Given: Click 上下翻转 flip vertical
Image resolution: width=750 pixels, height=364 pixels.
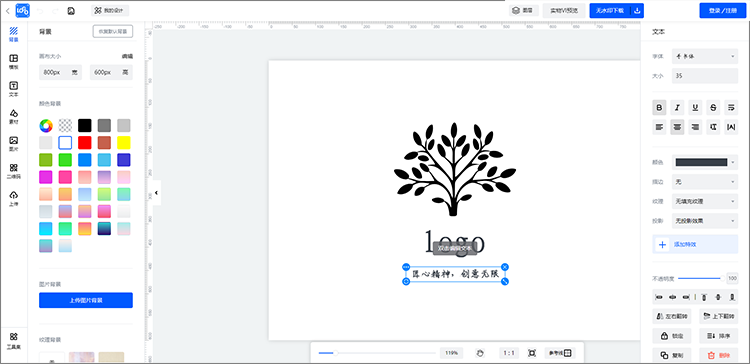Looking at the screenshot, I should (x=718, y=316).
